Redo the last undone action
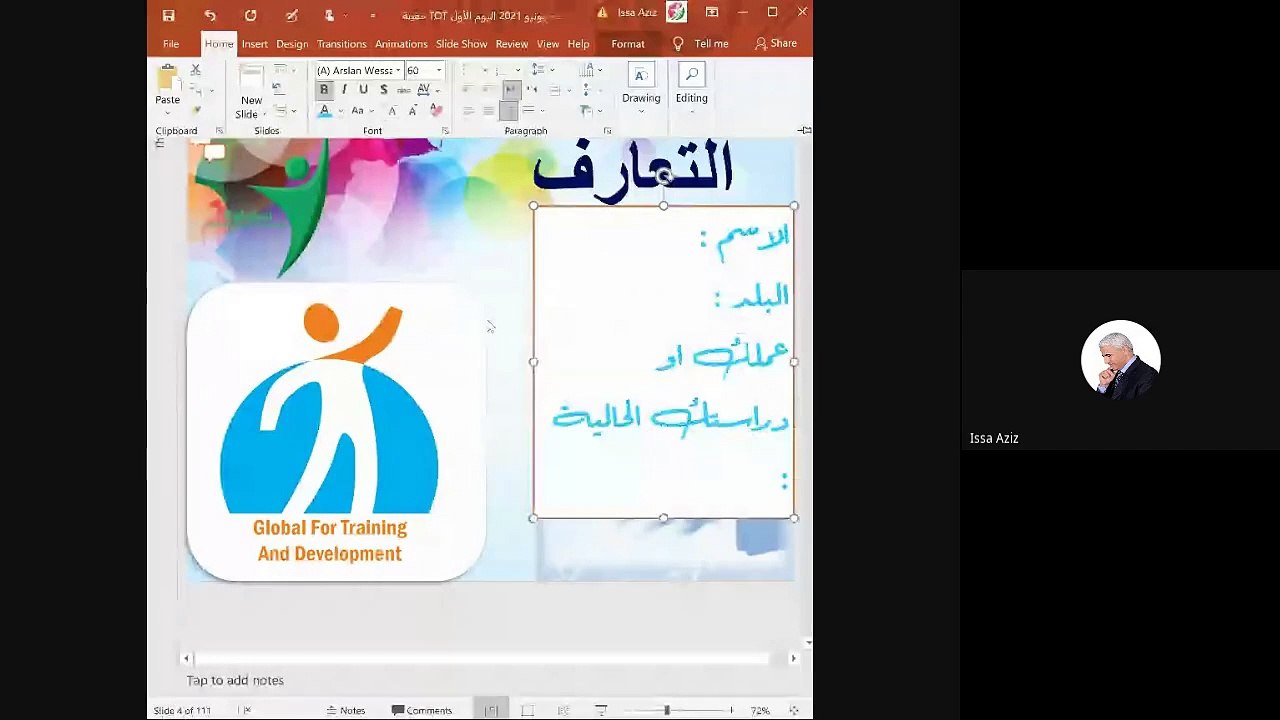1280x720 pixels. tap(250, 15)
